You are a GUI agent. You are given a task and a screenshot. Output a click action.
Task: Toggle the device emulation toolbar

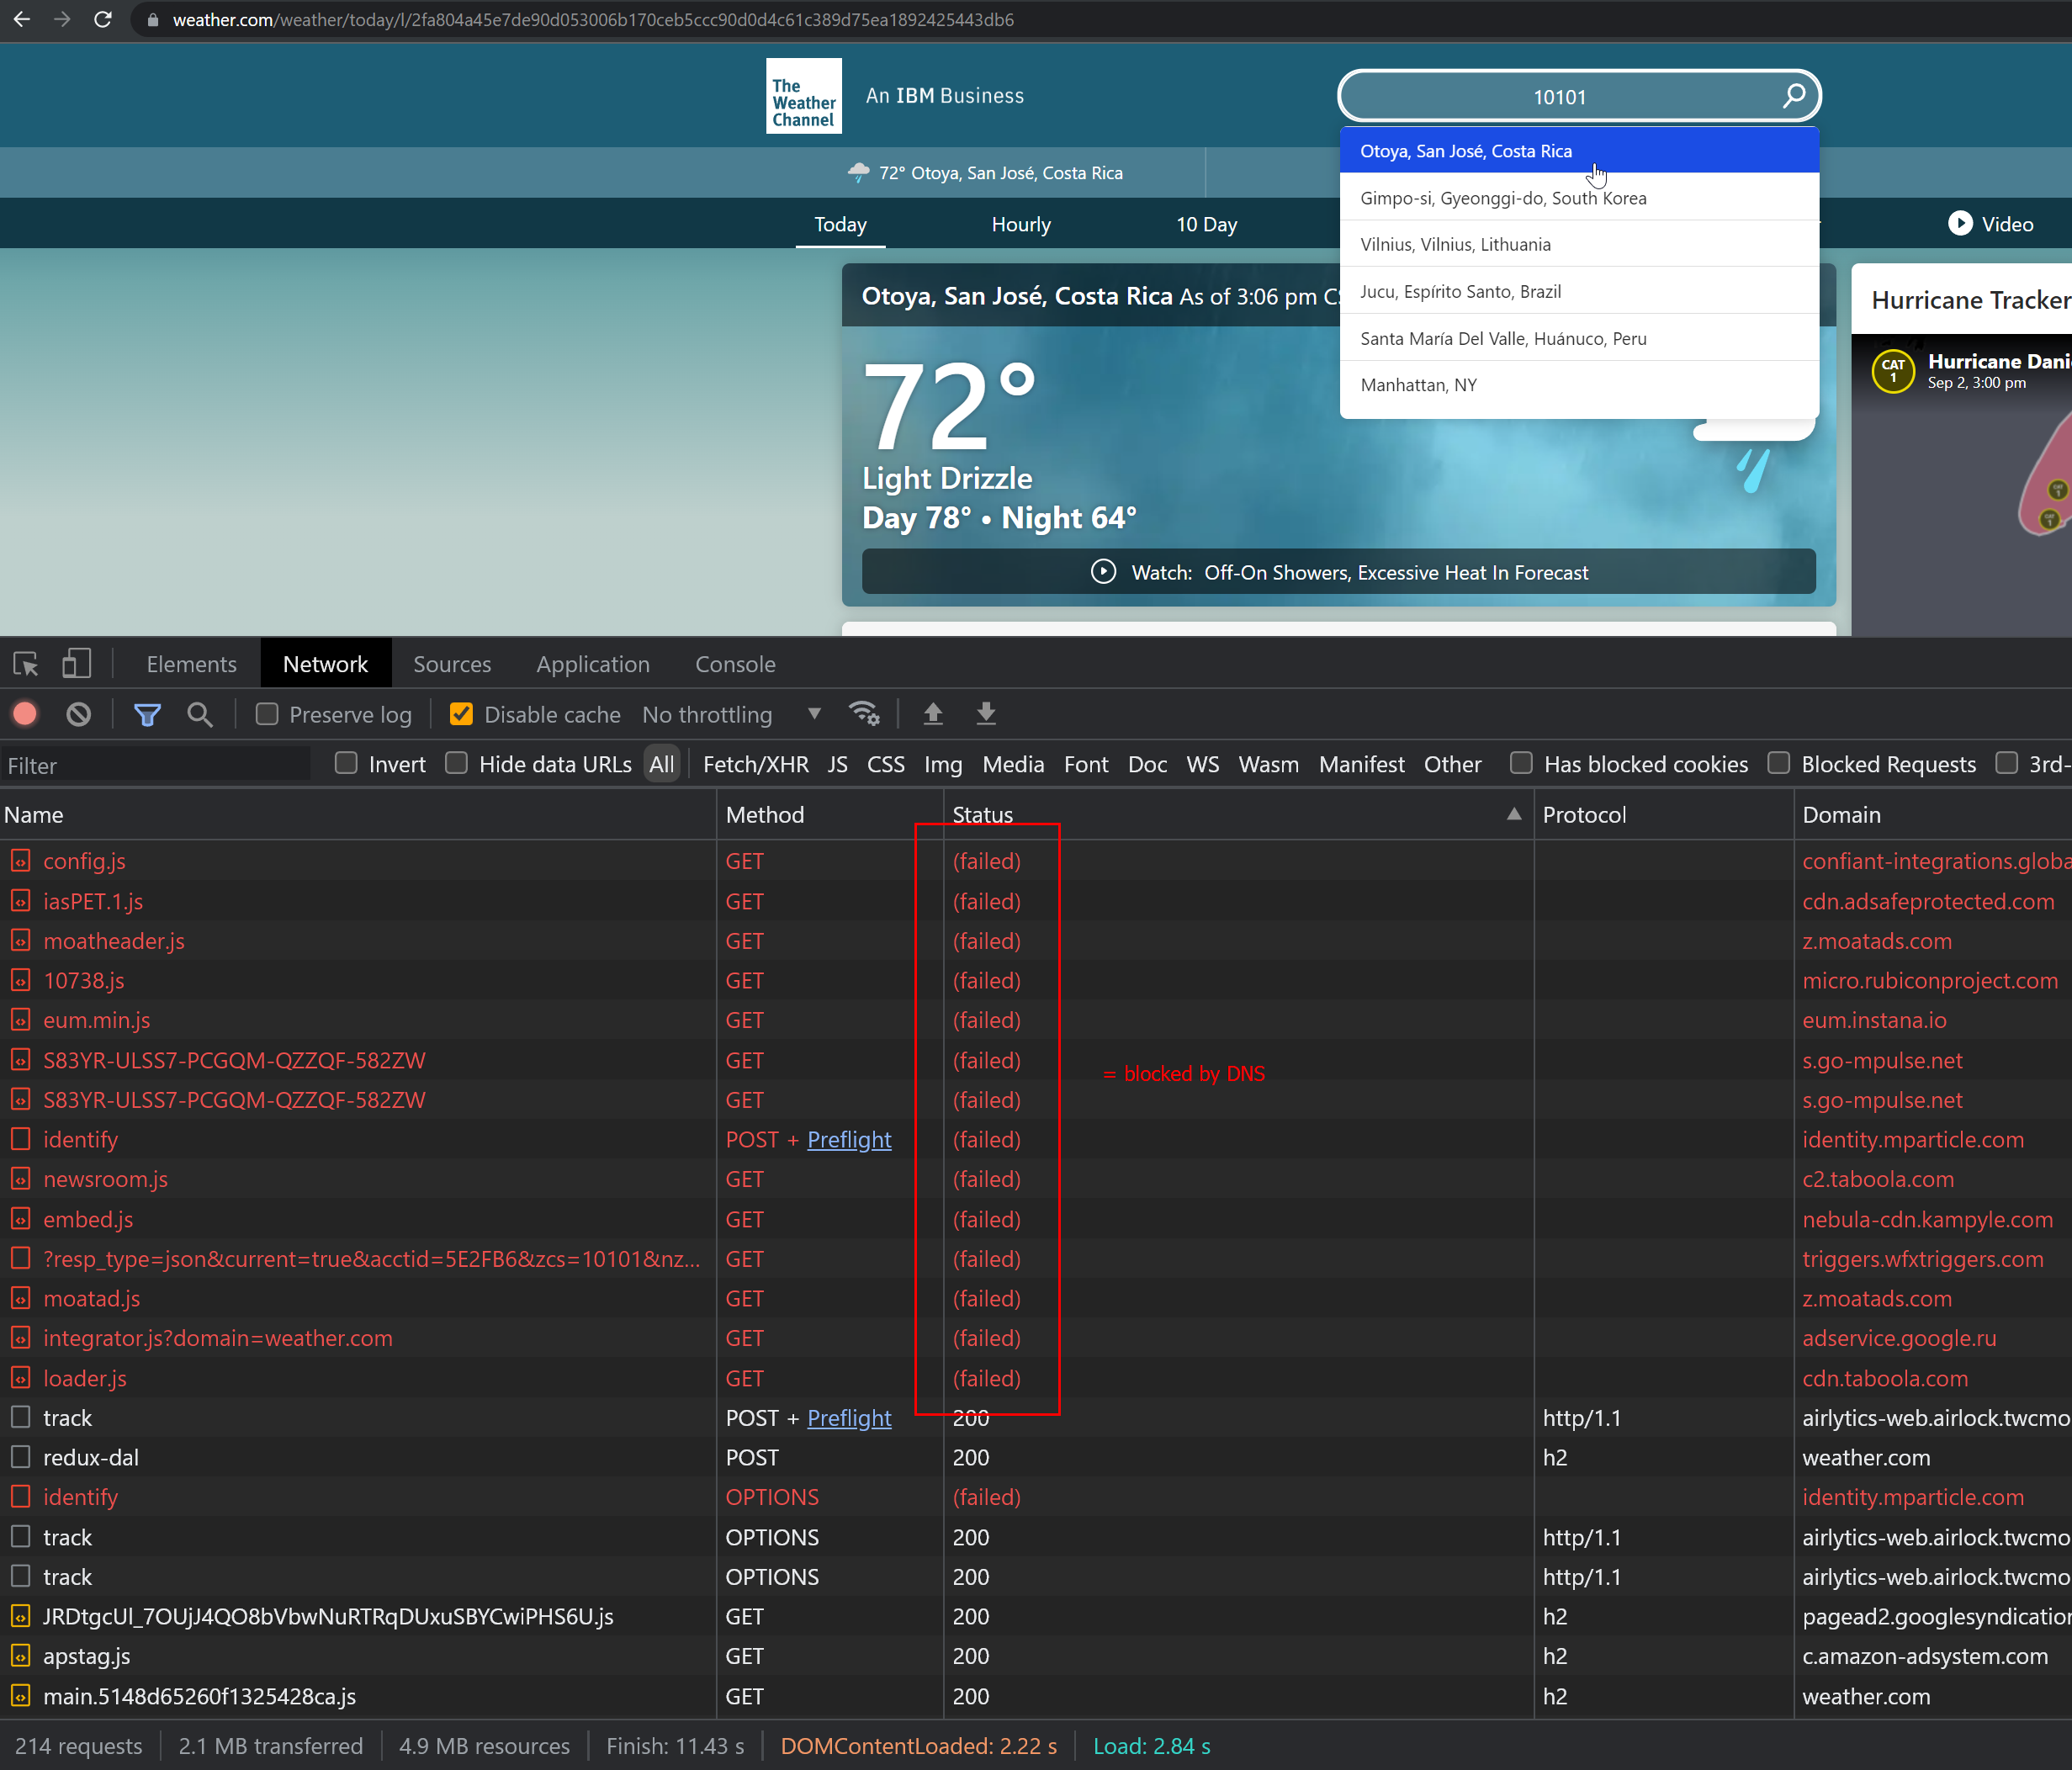76,663
